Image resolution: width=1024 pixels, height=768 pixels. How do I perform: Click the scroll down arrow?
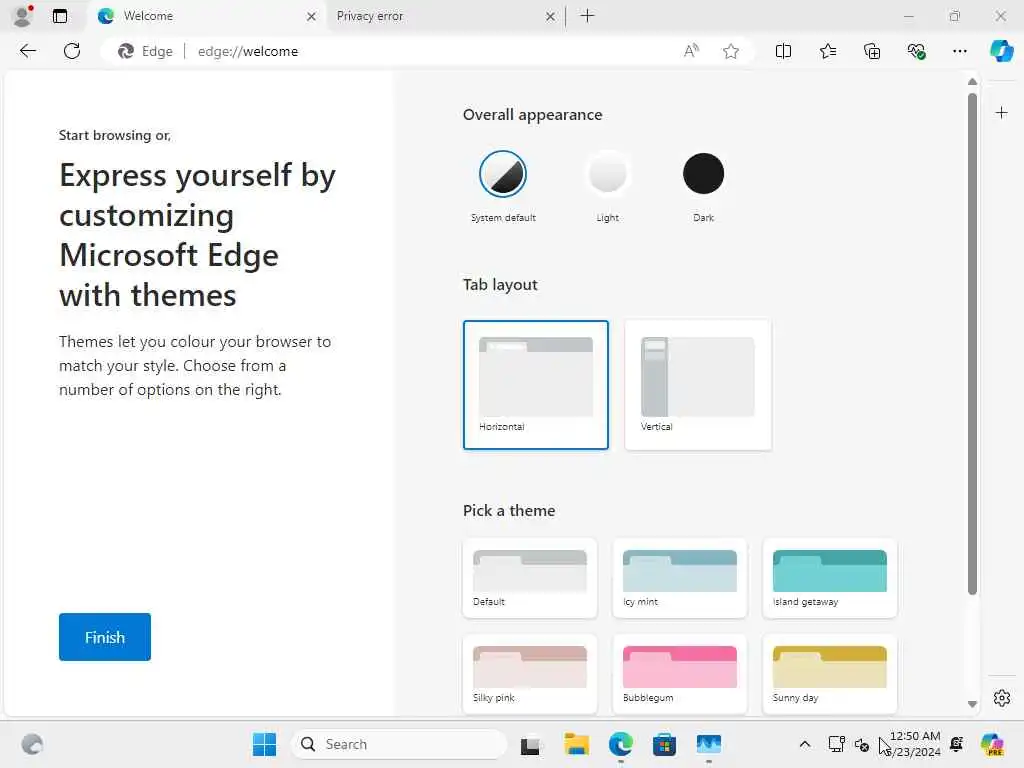(x=972, y=704)
